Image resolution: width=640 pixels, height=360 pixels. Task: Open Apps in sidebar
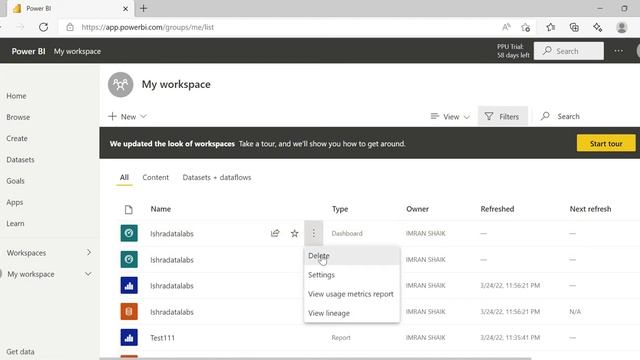pos(15,202)
